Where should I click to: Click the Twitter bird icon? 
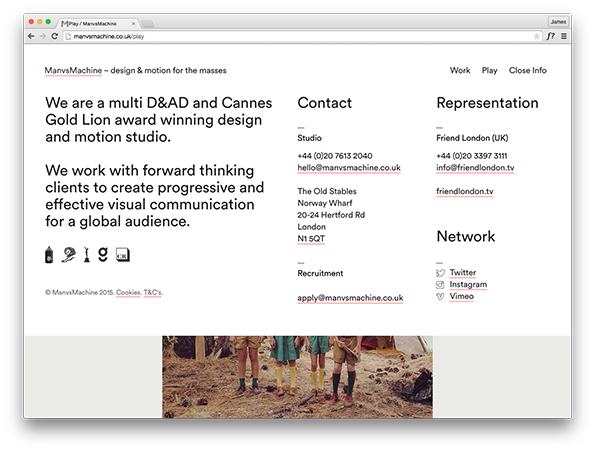coord(440,273)
